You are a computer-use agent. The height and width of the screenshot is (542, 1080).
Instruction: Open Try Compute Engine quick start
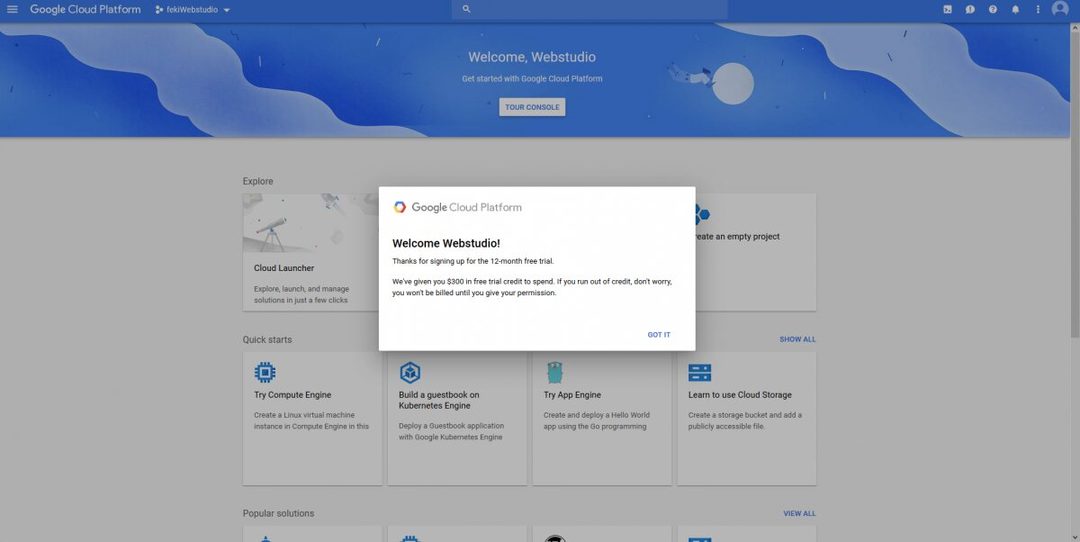[x=312, y=419]
